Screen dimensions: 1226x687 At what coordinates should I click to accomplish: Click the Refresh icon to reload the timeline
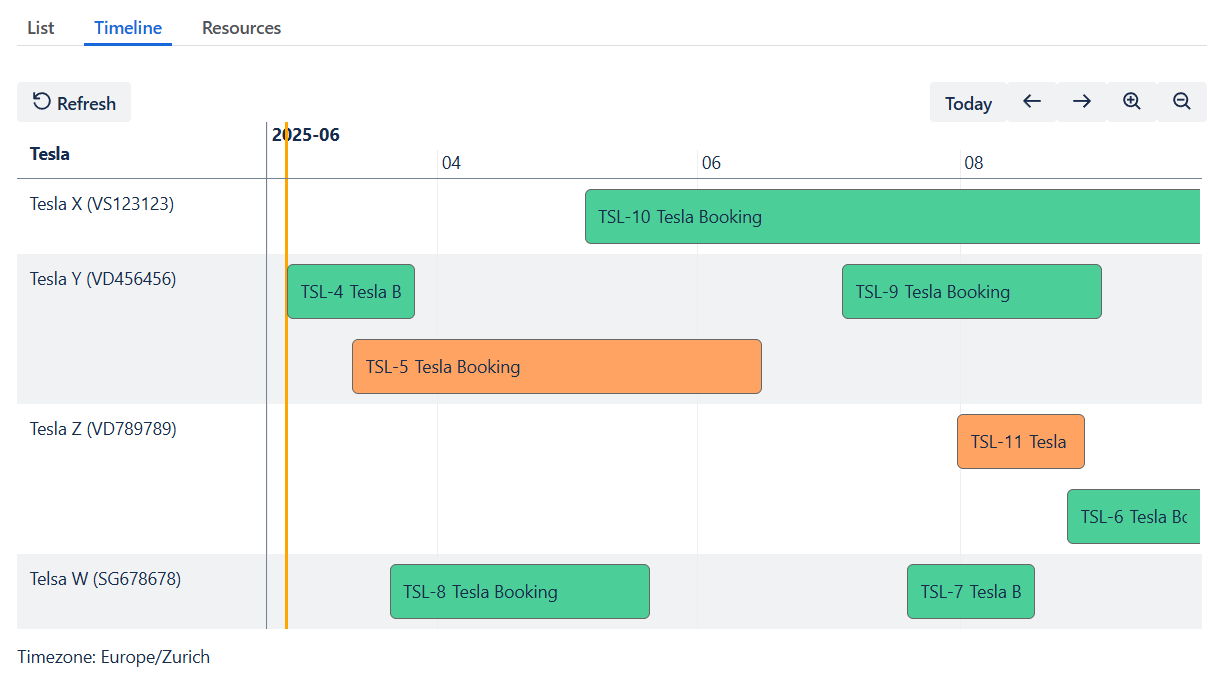click(x=40, y=101)
